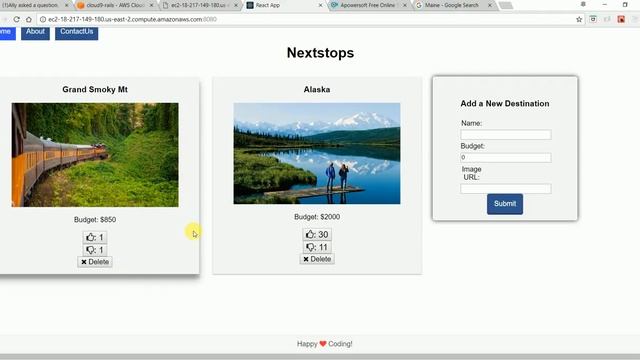Screen dimensions: 640x360
Task: Like the Grand Smoky Mt destination
Action: pos(95,237)
